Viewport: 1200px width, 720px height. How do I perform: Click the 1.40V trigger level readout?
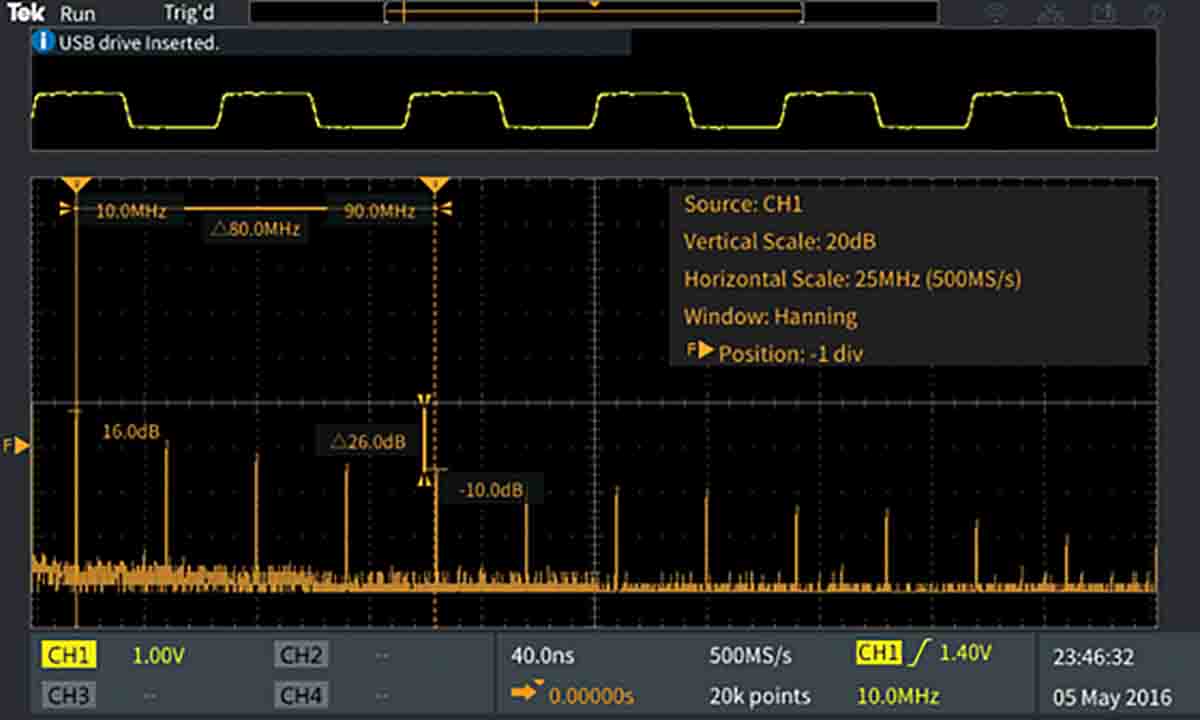pos(966,654)
